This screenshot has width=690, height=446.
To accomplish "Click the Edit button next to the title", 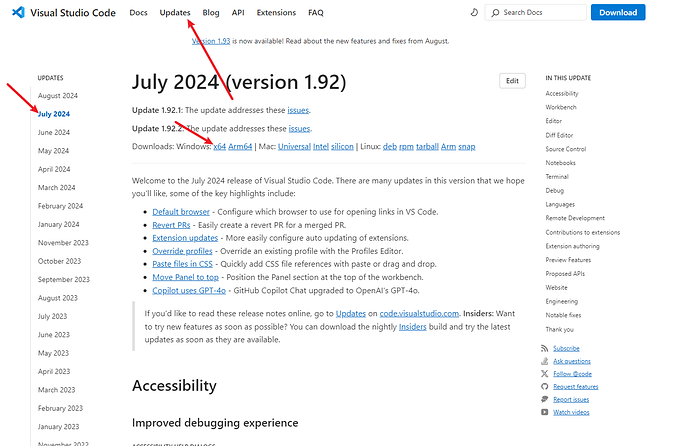I will point(512,81).
